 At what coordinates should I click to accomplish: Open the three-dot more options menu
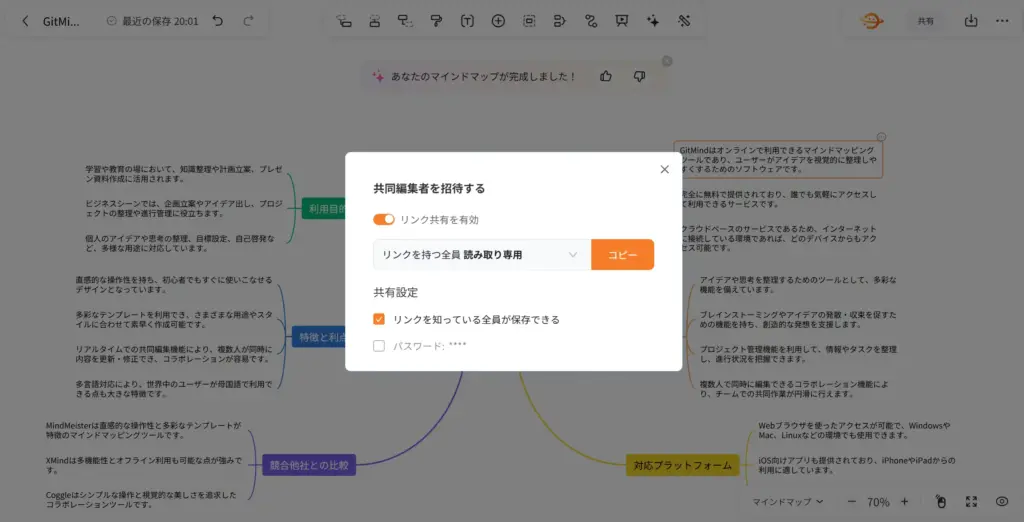coord(1002,20)
